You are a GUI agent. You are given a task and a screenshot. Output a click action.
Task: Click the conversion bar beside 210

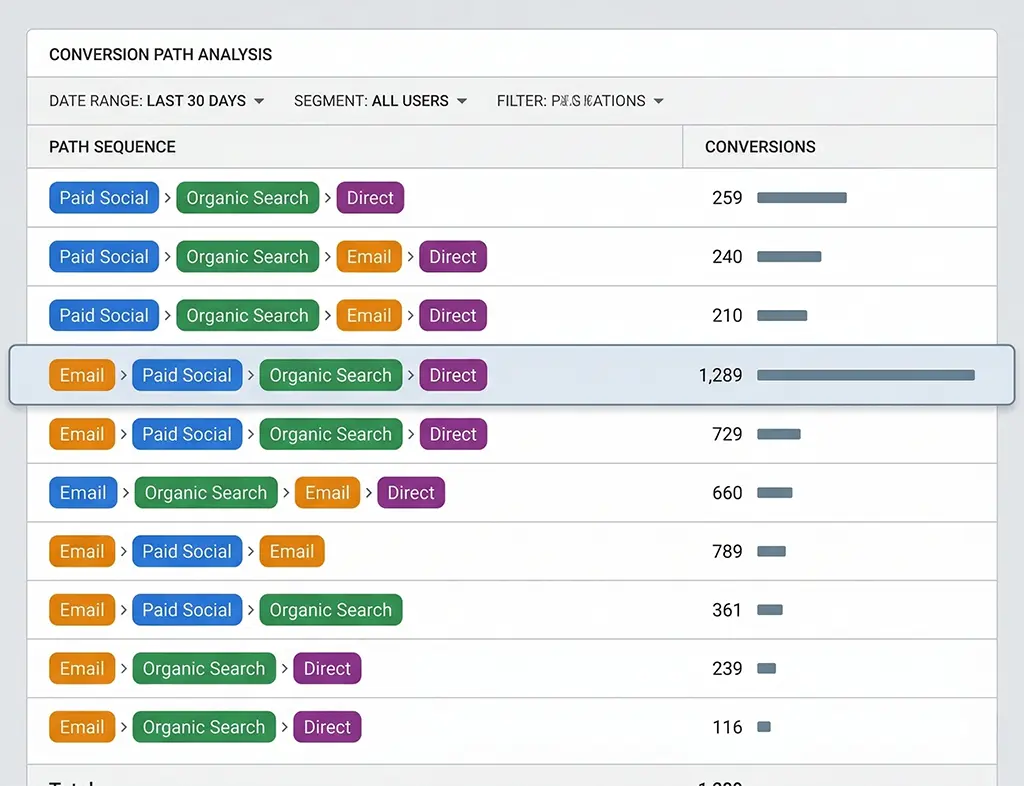coord(782,315)
